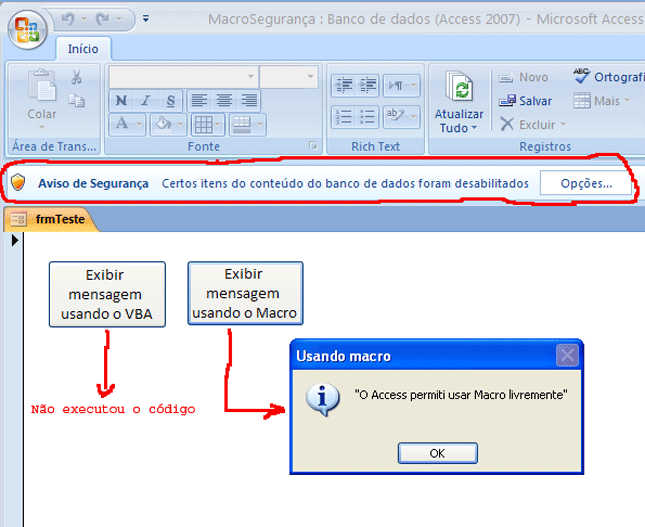
Task: Click the bulleted list icon
Action: point(367,117)
